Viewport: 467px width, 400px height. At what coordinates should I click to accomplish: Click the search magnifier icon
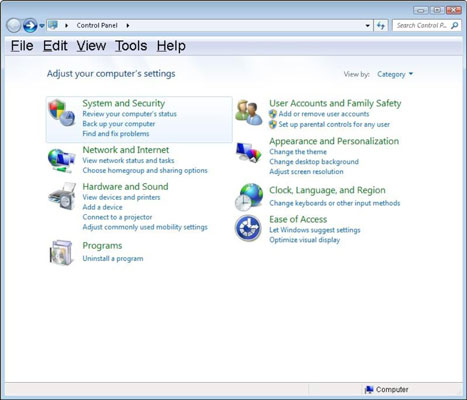click(x=455, y=25)
